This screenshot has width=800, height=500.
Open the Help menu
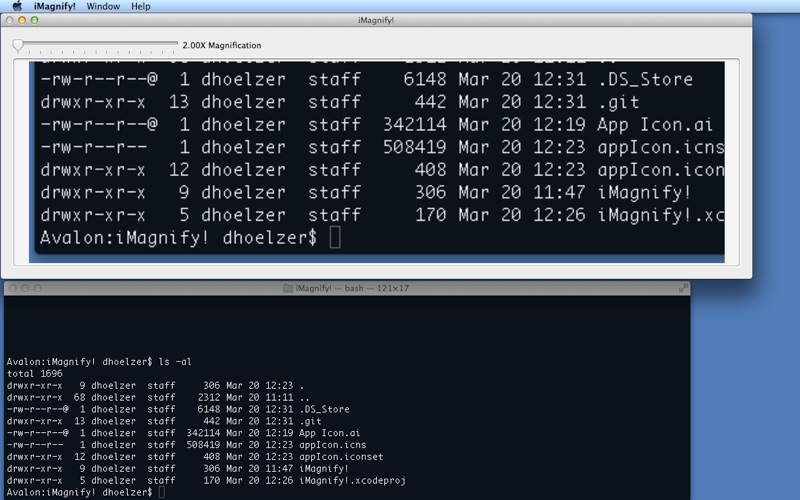click(141, 6)
